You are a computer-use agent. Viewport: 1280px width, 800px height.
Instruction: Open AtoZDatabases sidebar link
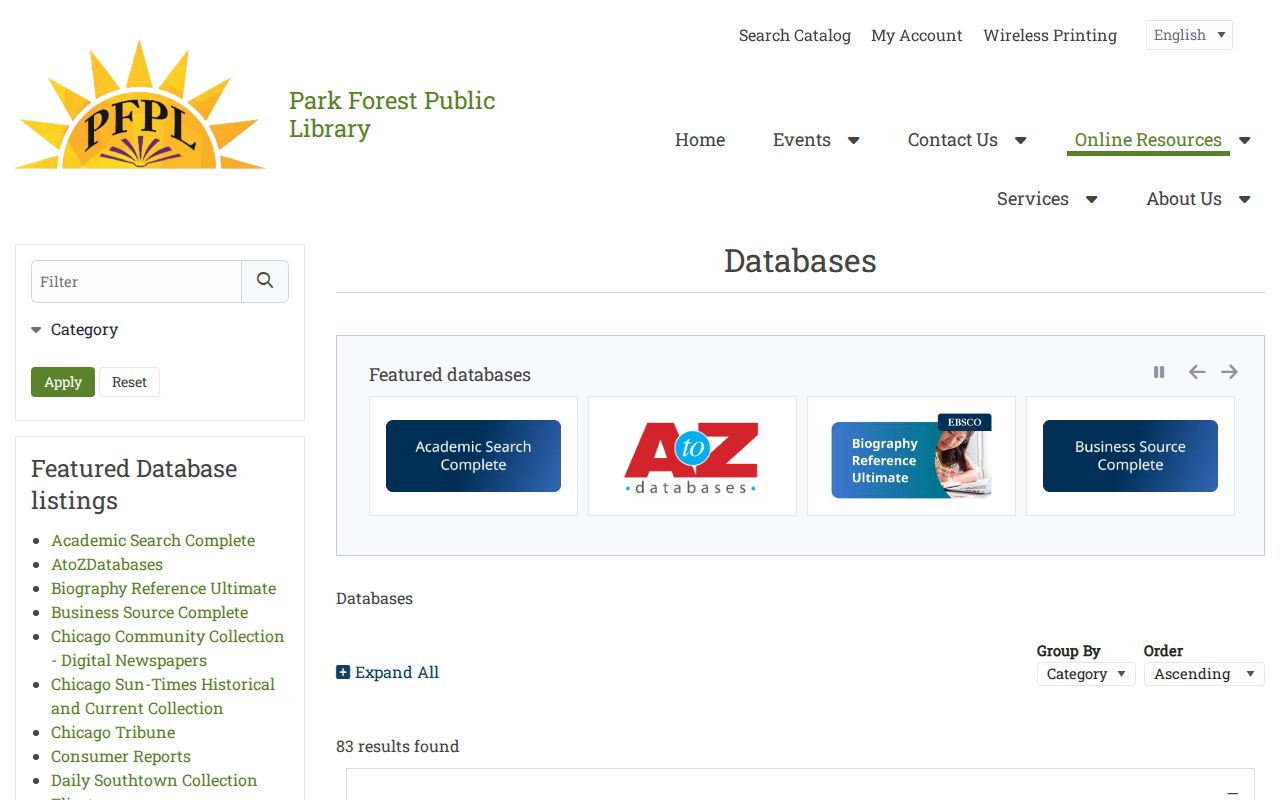click(107, 564)
